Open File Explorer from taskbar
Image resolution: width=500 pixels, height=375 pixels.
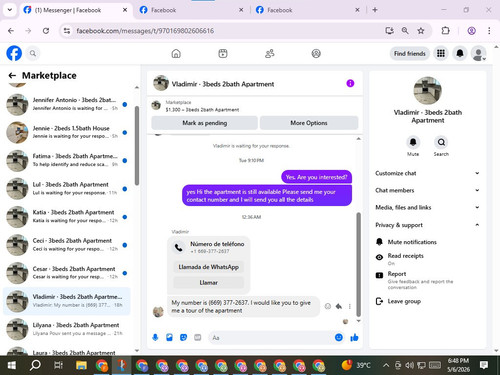[x=81, y=366]
